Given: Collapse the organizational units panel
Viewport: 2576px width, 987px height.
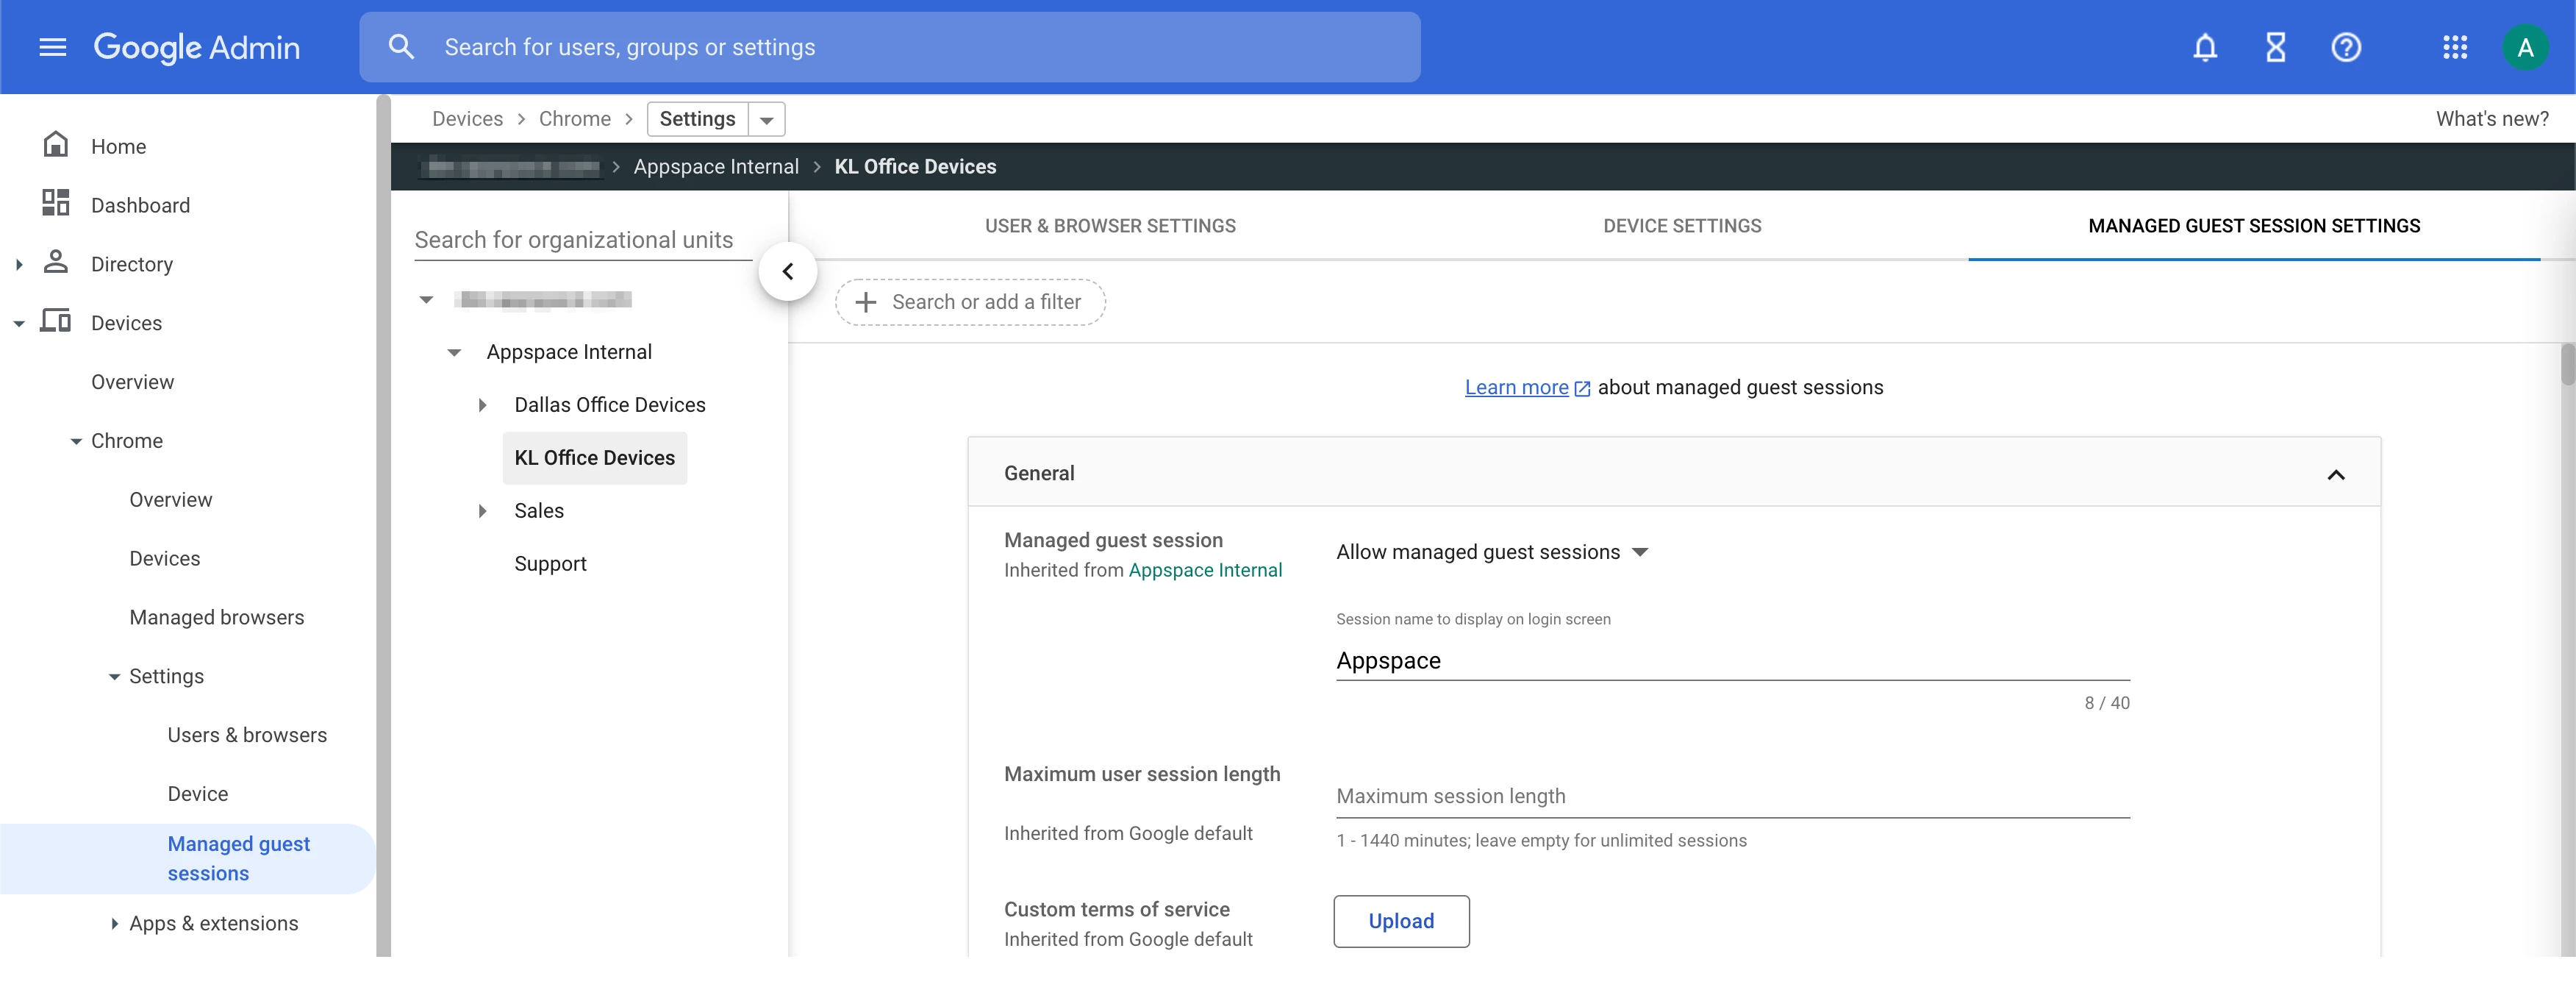Looking at the screenshot, I should (x=787, y=271).
